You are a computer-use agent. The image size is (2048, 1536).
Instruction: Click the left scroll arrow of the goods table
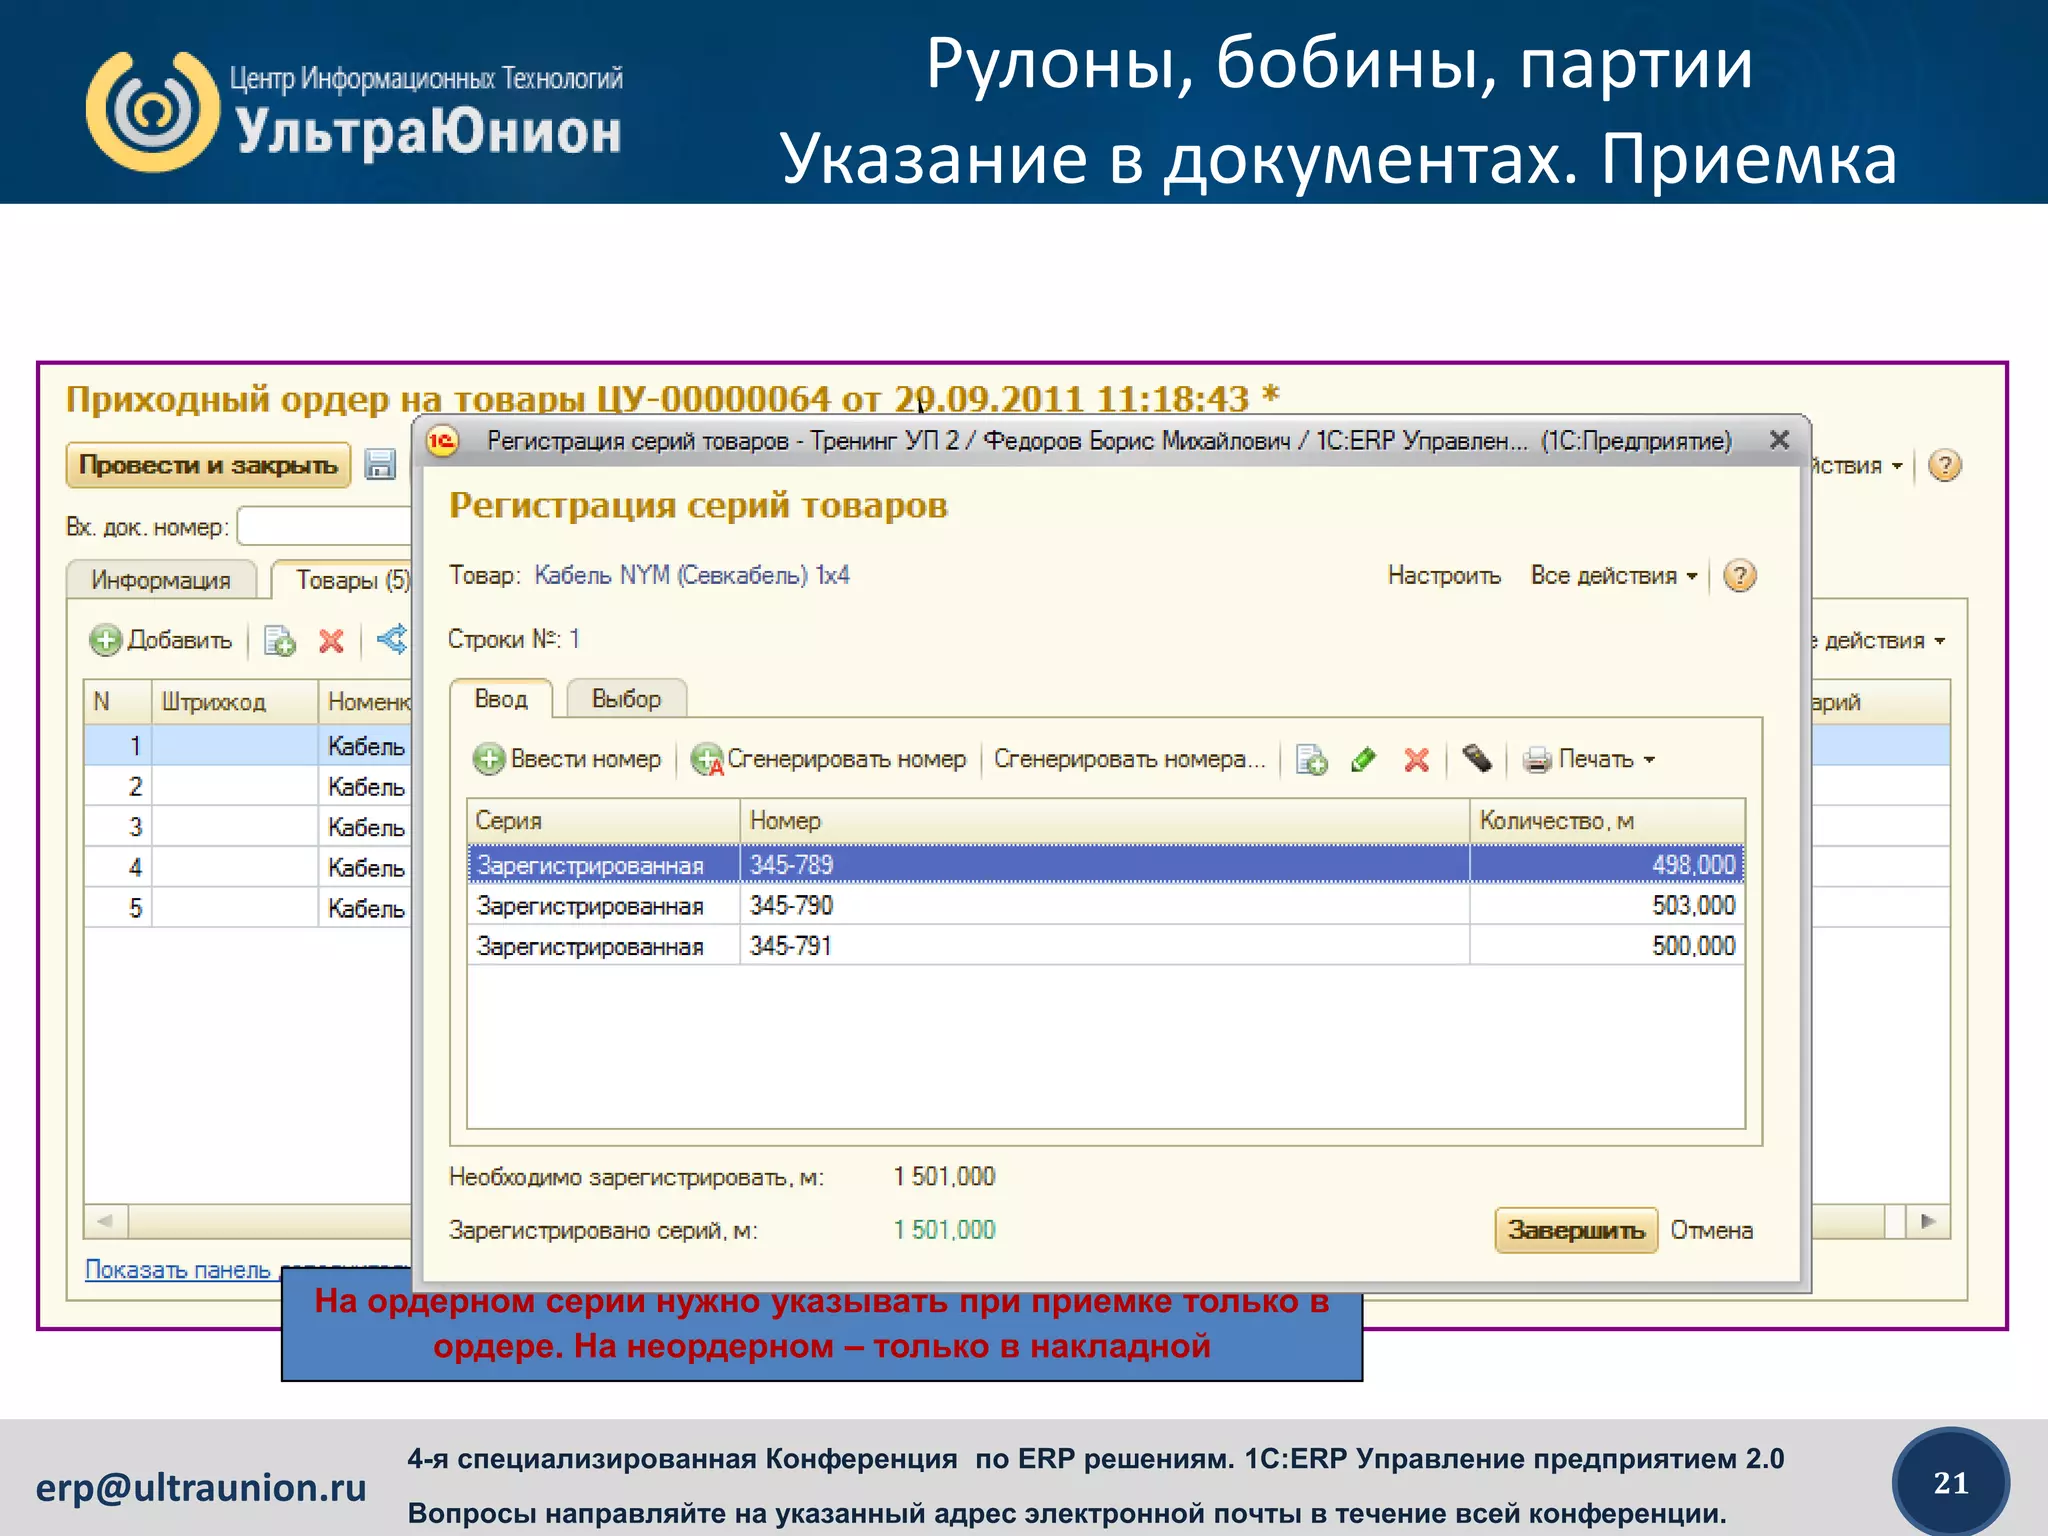point(105,1221)
